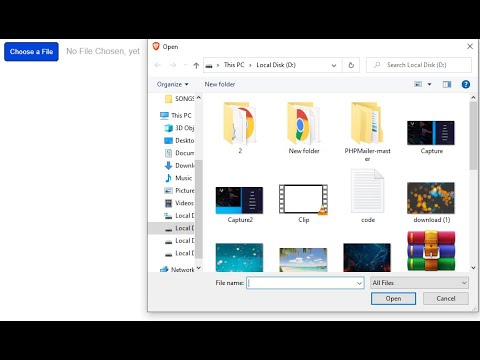Select the dark blue network picture thumbnail
The image size is (480, 360).
[x=367, y=257]
